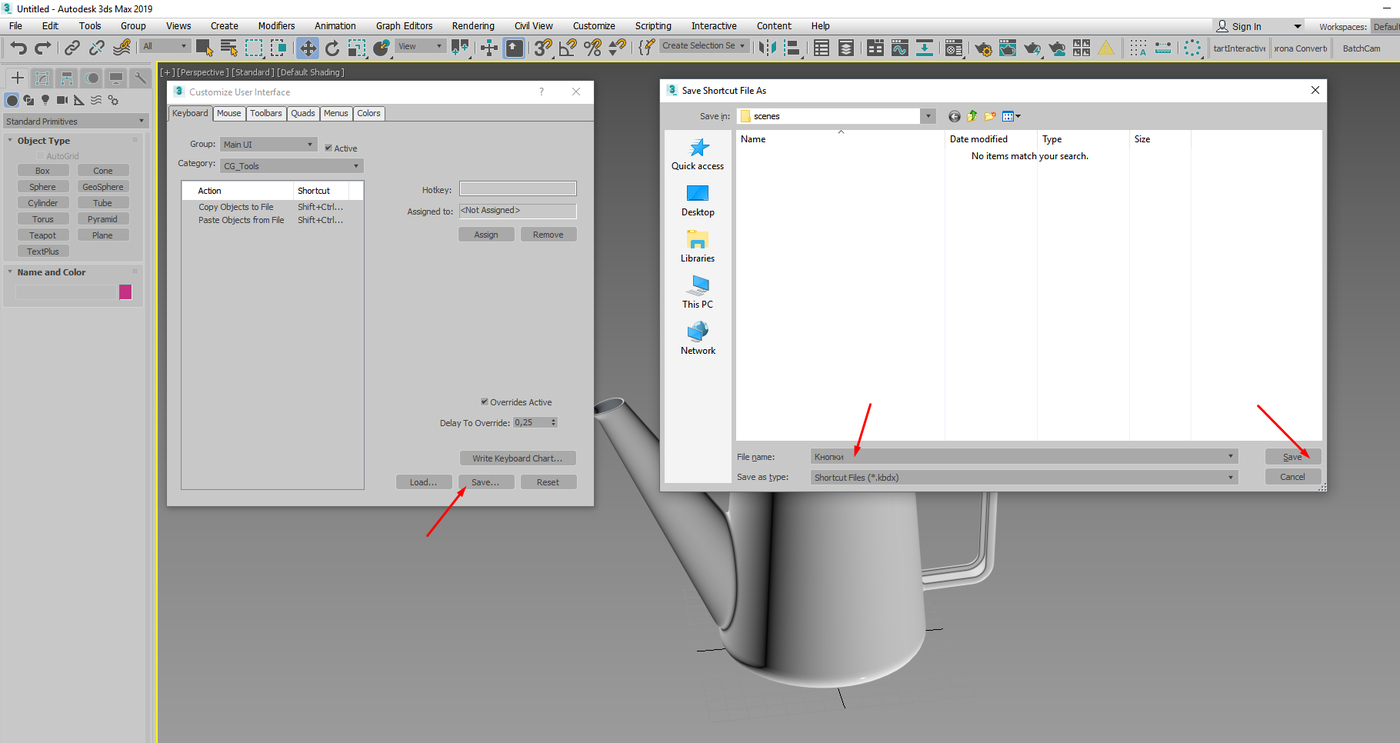Open the Rendering menu
This screenshot has width=1400, height=743.
[473, 26]
